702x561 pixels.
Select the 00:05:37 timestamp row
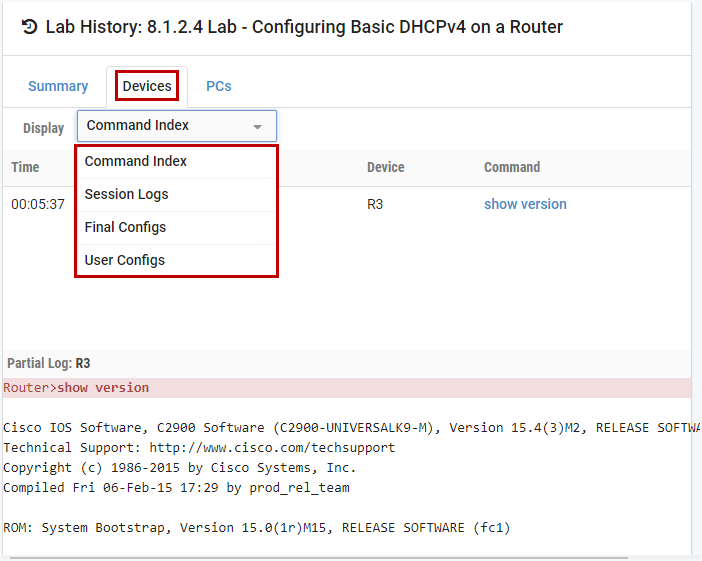point(38,204)
